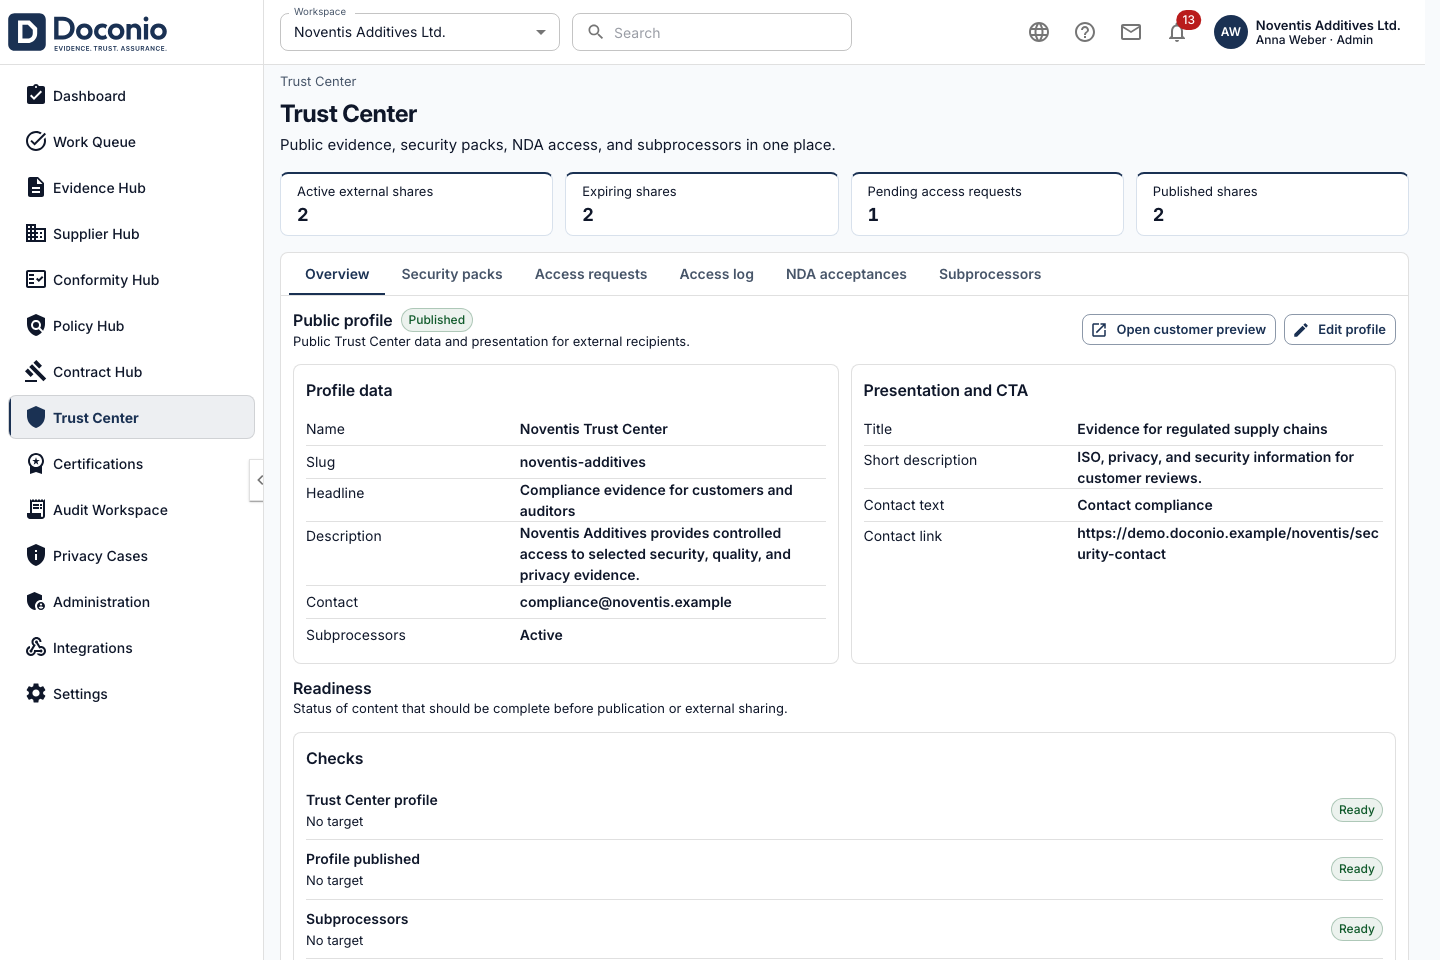Click the Administration icon

36,601
